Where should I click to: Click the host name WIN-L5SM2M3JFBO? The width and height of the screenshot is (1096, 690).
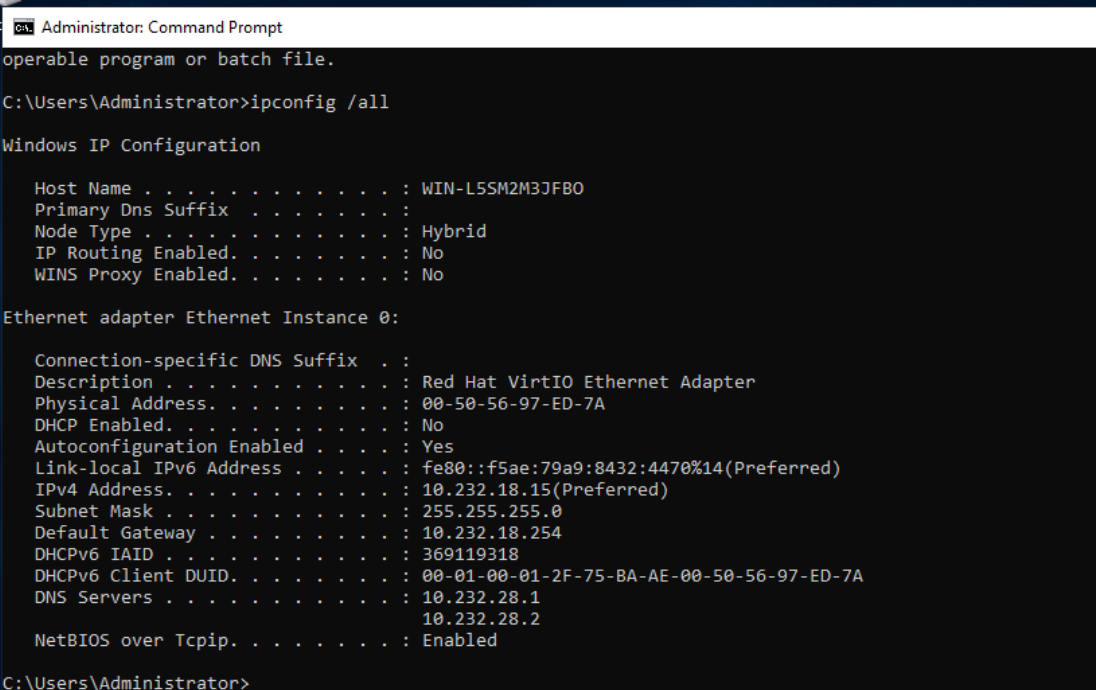click(503, 188)
